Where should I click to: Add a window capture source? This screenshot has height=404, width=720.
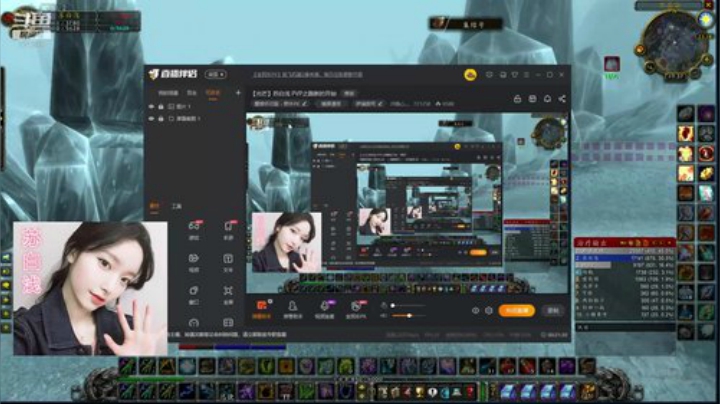pos(194,294)
